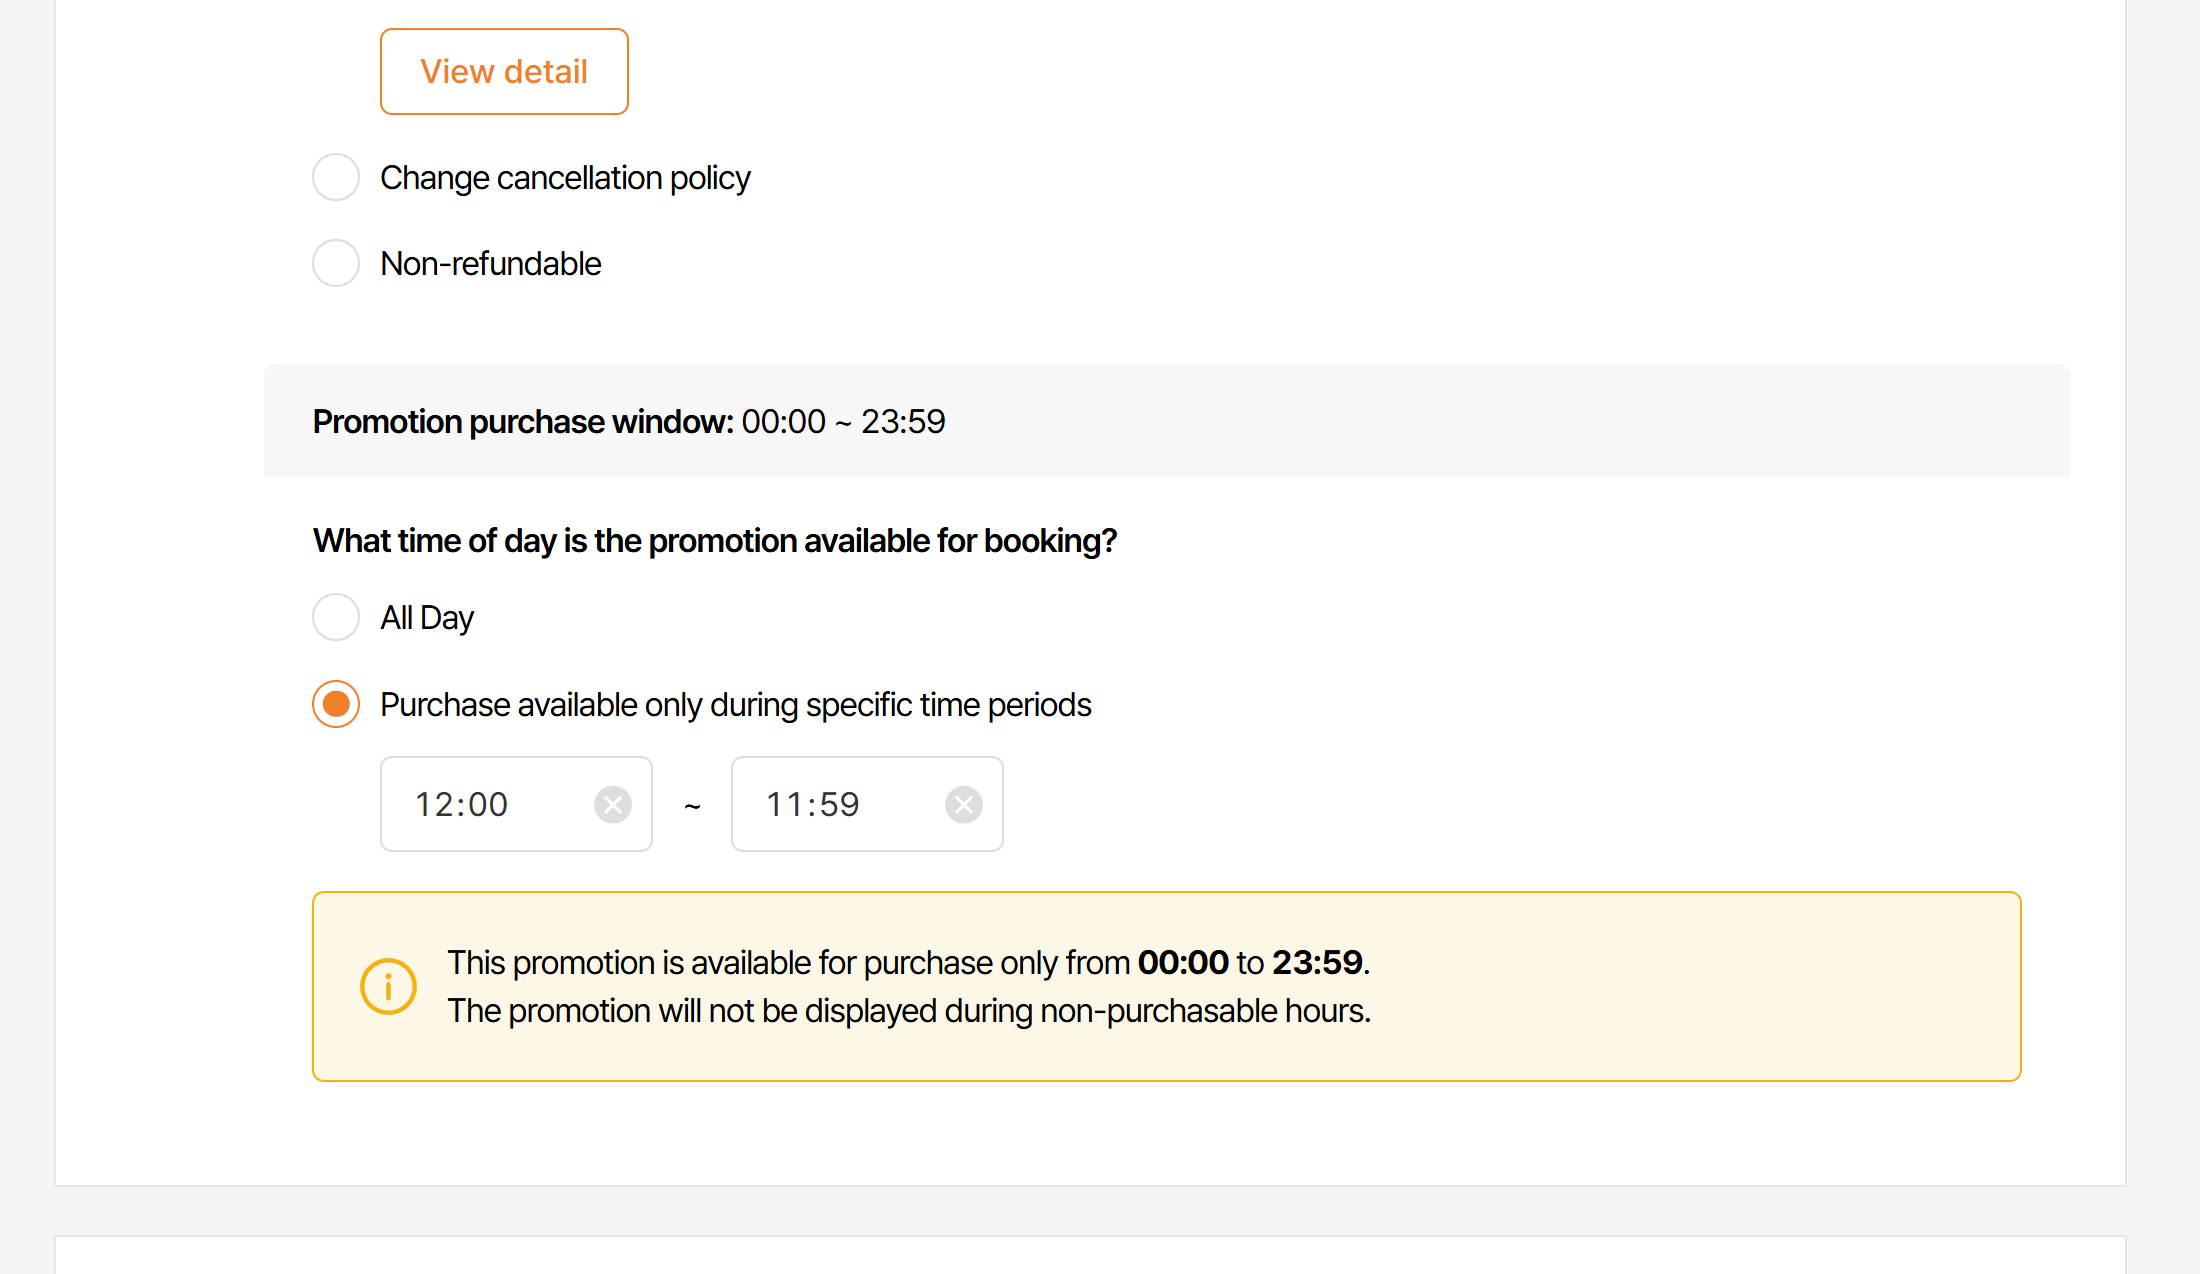Clear the 12:00 start time value
The height and width of the screenshot is (1274, 2200).
coord(612,804)
